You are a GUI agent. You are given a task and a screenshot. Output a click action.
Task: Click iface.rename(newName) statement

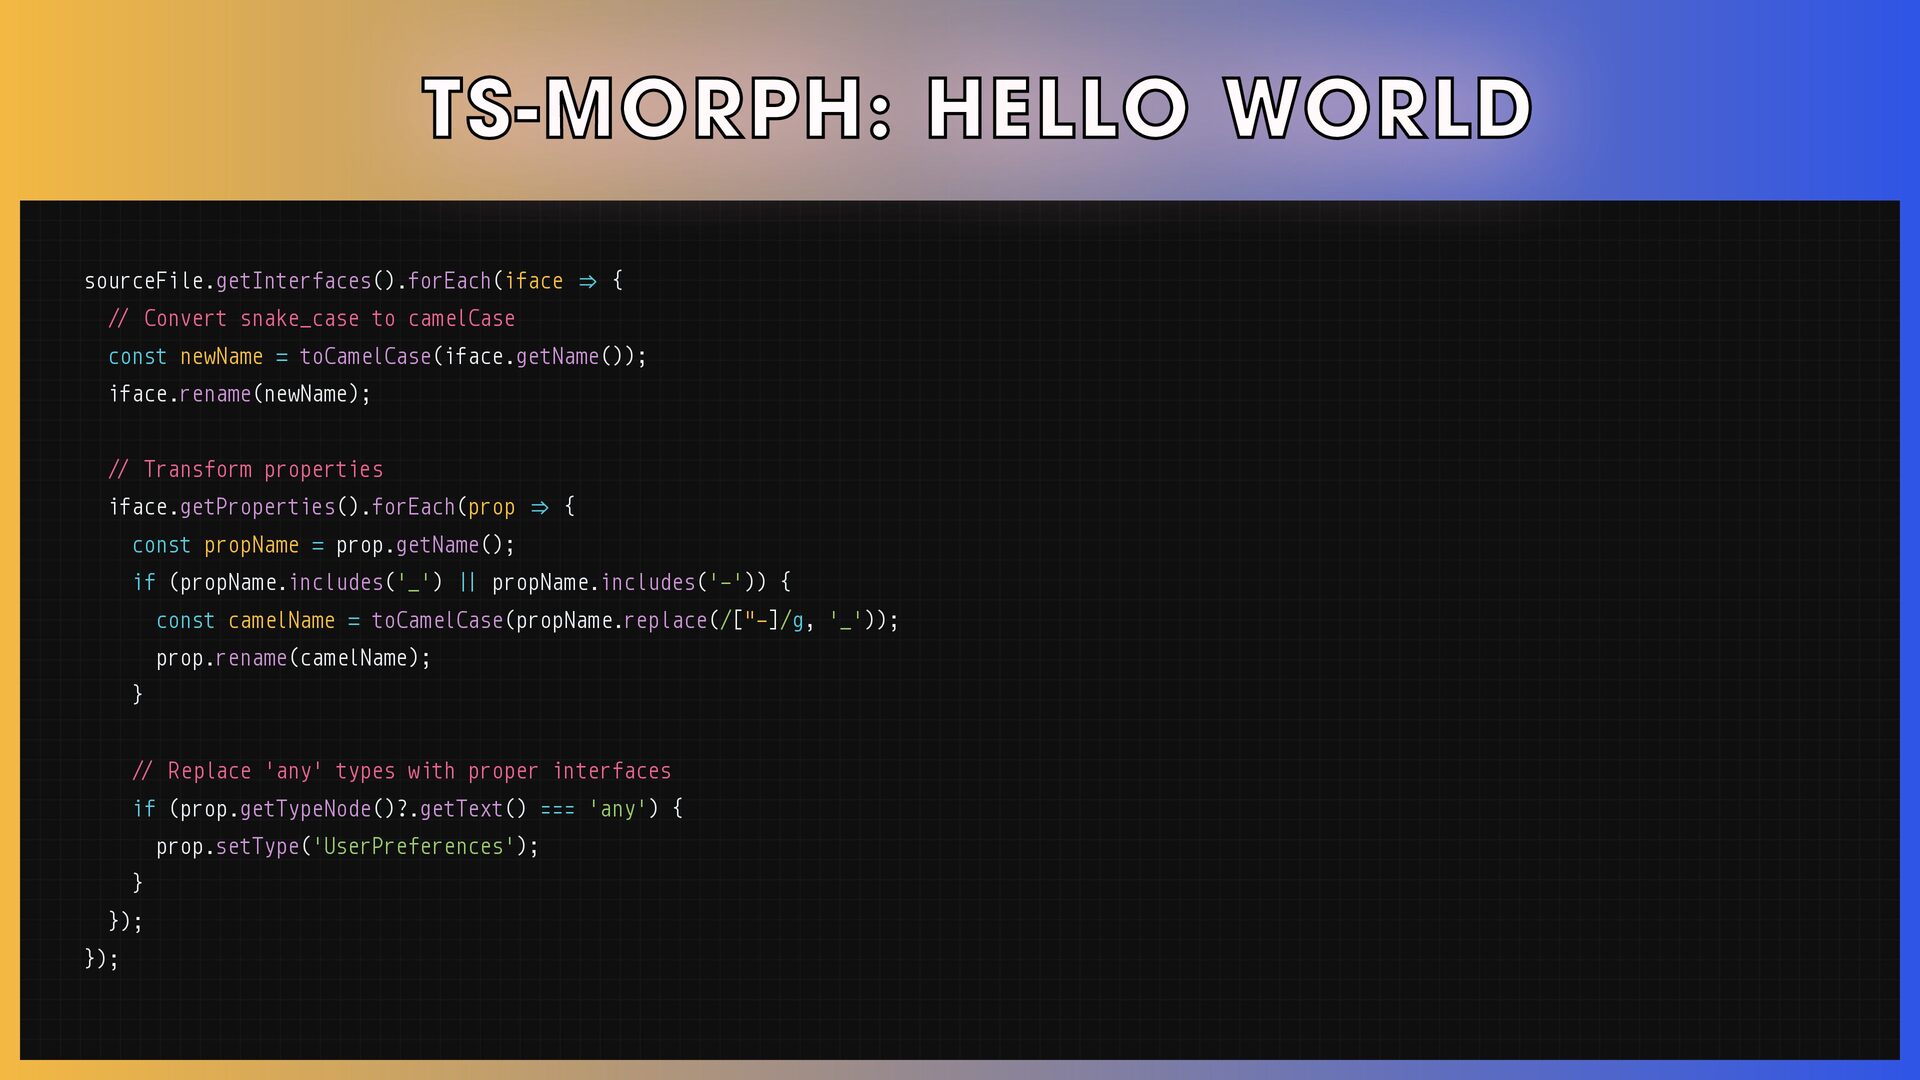point(239,394)
